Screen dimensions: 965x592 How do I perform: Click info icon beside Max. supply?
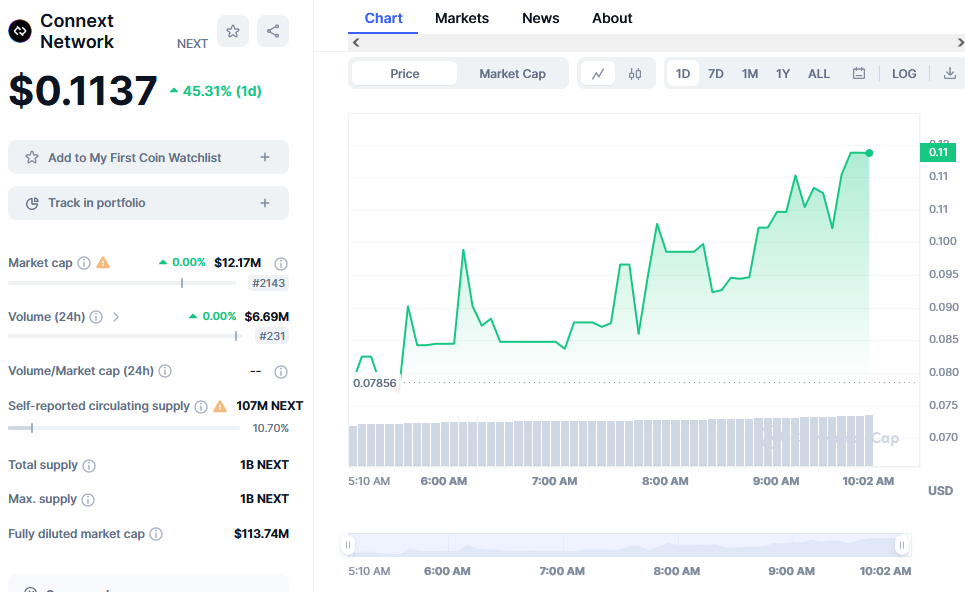88,499
